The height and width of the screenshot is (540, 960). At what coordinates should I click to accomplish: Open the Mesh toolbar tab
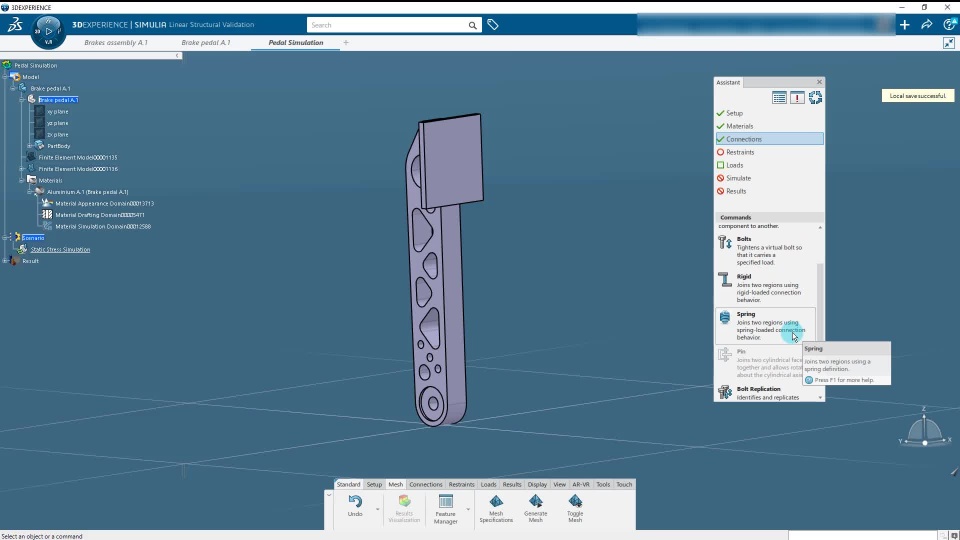[396, 484]
